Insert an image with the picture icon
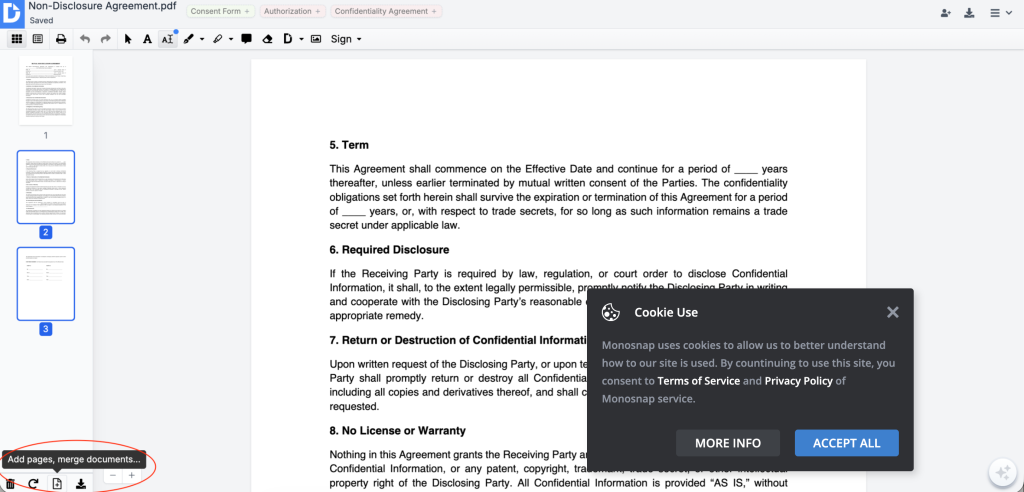This screenshot has width=1024, height=492. point(316,39)
